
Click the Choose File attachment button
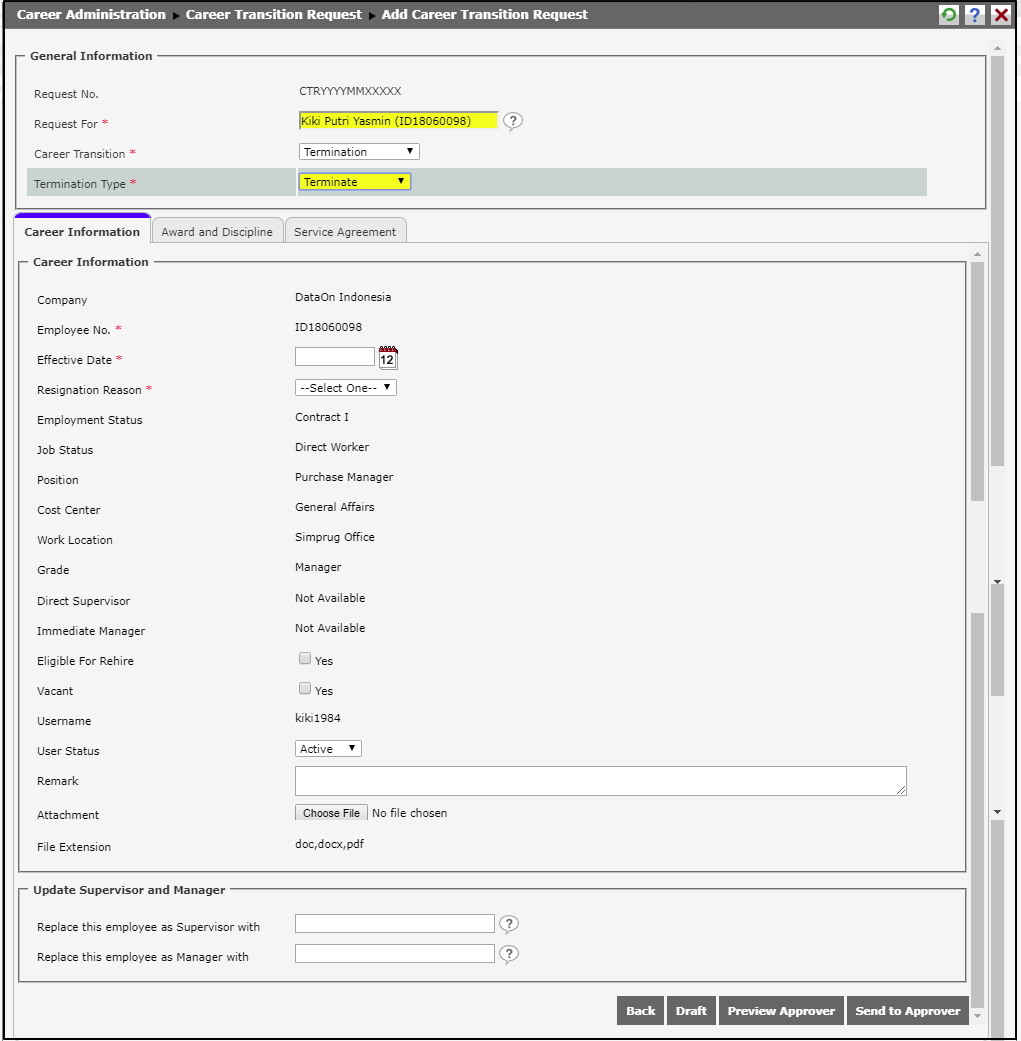[331, 813]
